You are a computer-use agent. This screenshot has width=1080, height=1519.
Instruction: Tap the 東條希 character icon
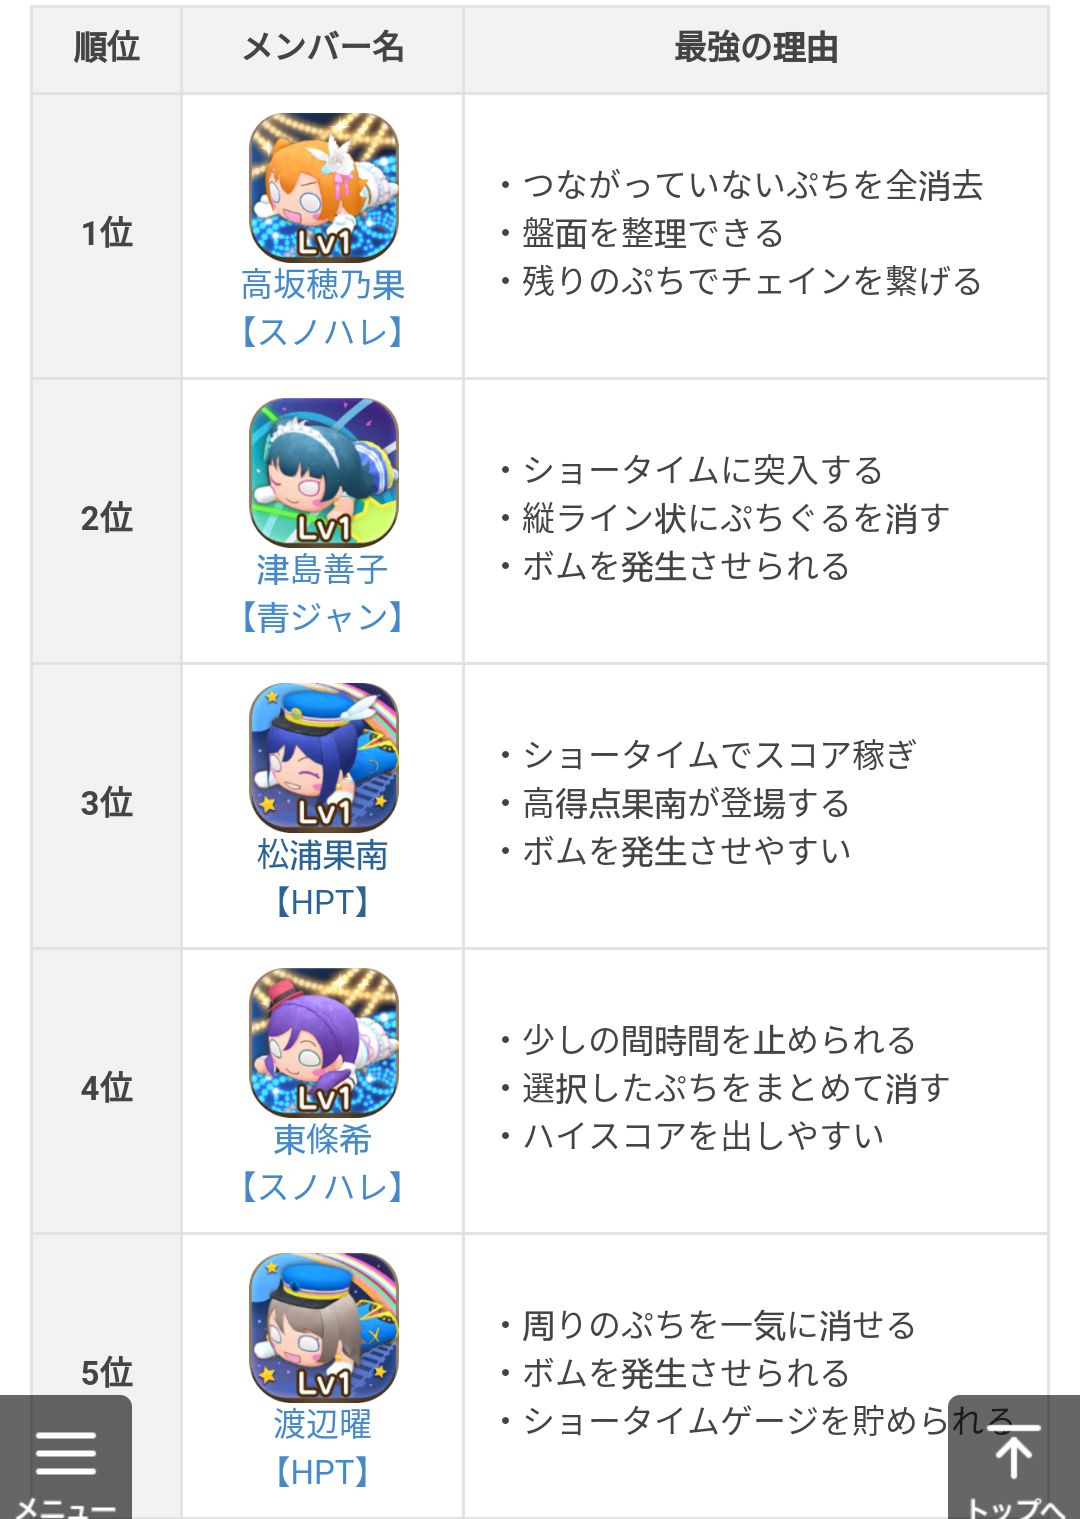[x=323, y=1042]
